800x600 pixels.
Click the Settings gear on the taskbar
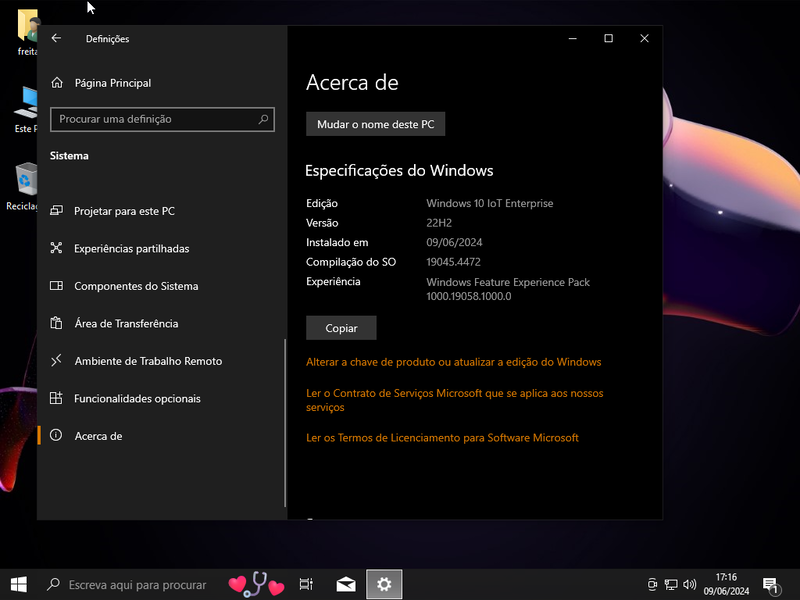pos(384,584)
